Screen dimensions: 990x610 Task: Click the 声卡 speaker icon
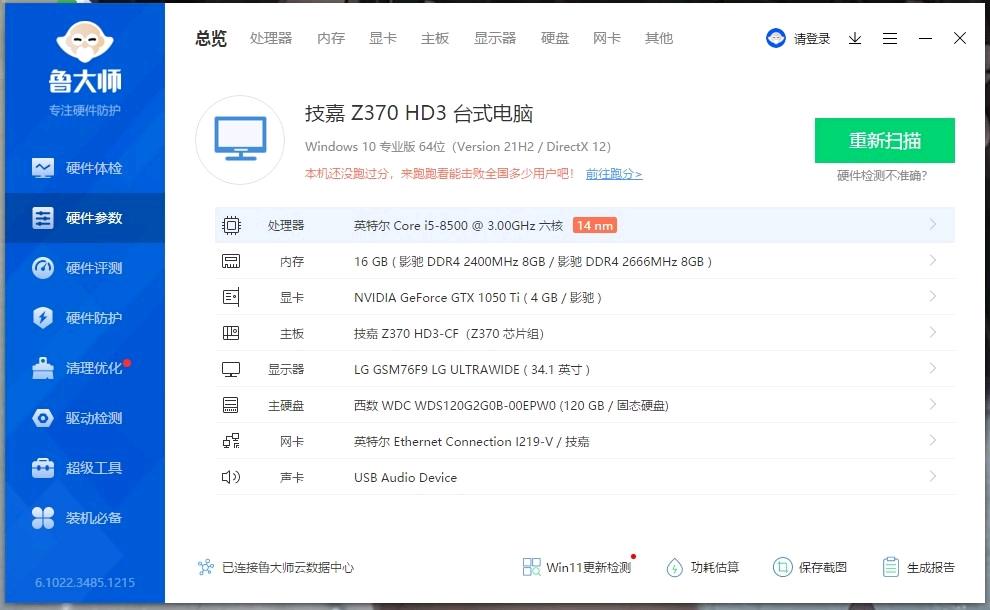231,477
